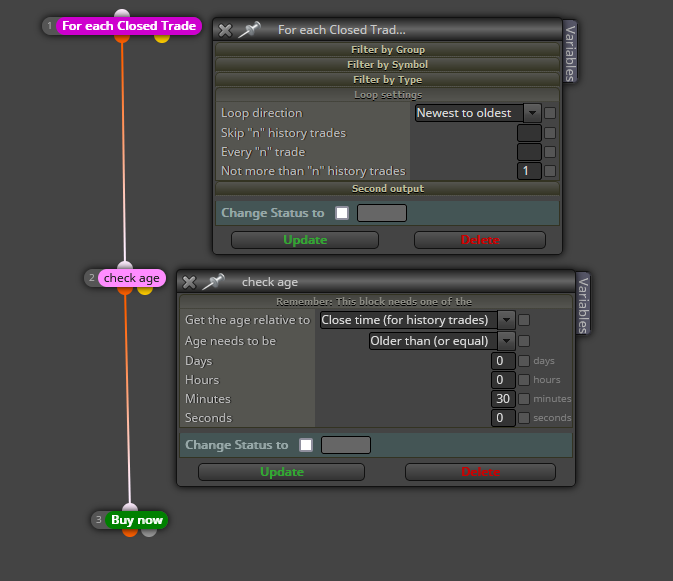Image resolution: width=673 pixels, height=581 pixels.
Task: Close the For each Closed Trade panel
Action: coord(225,30)
